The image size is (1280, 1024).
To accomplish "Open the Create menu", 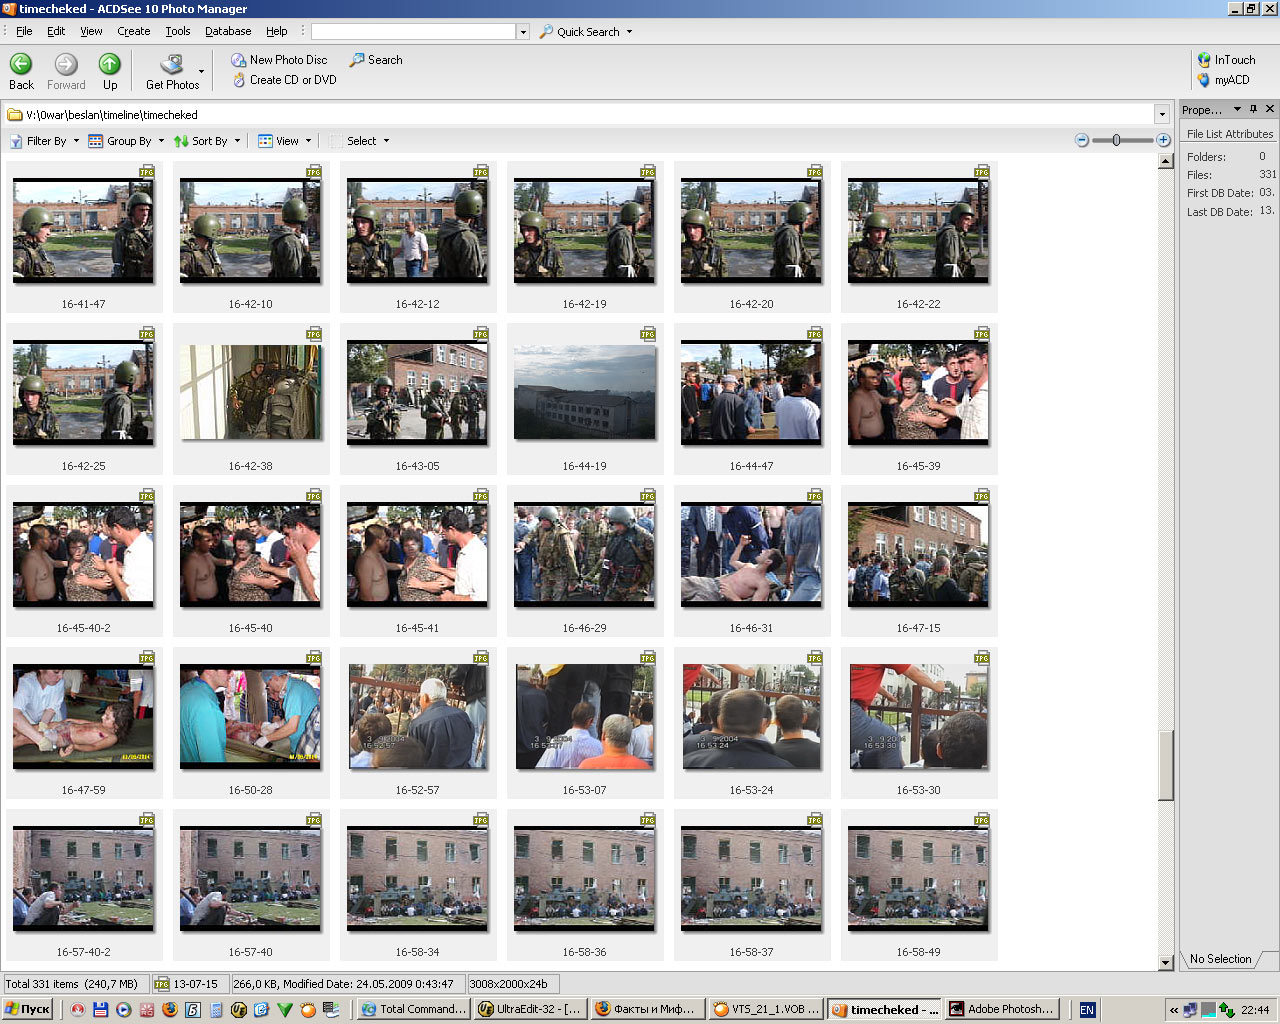I will coord(134,31).
